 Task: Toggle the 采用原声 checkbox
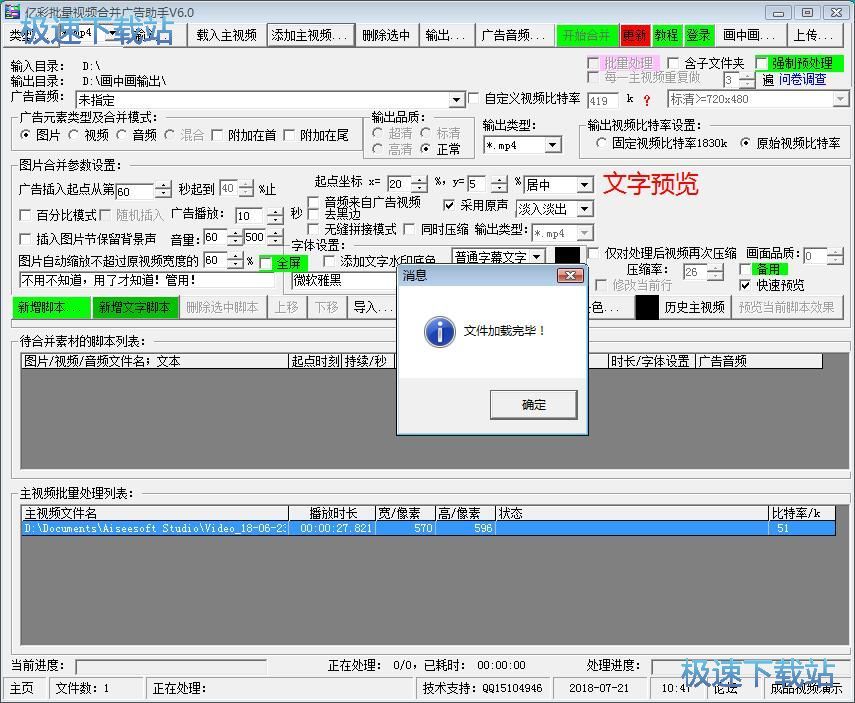point(449,205)
